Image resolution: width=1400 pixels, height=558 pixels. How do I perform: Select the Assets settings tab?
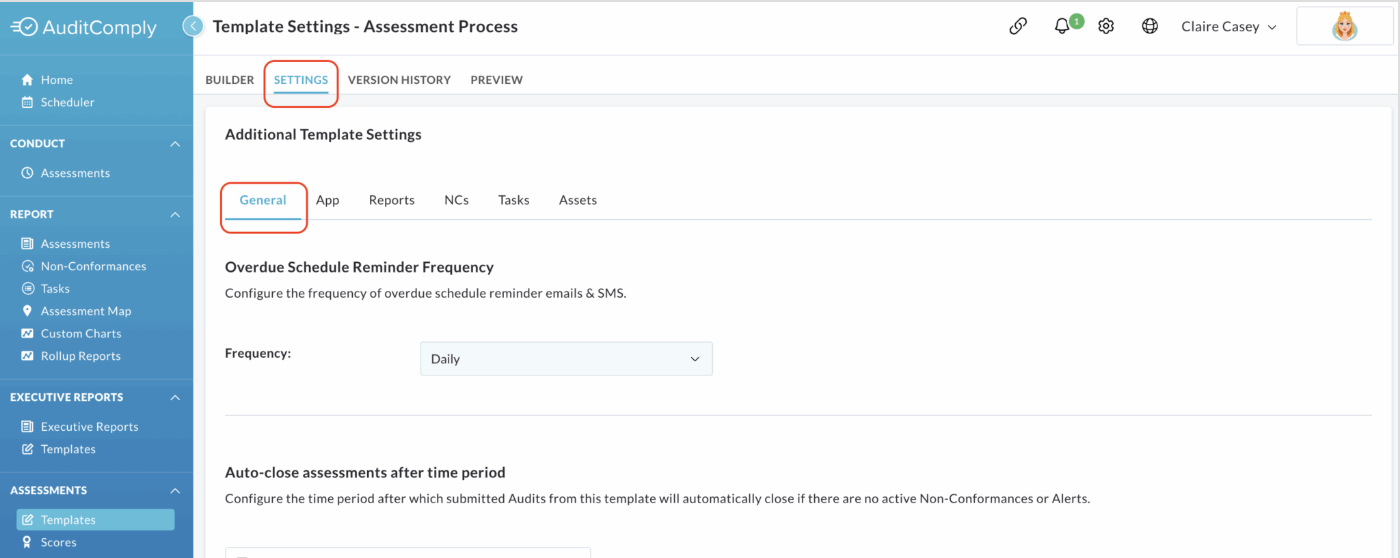(578, 200)
